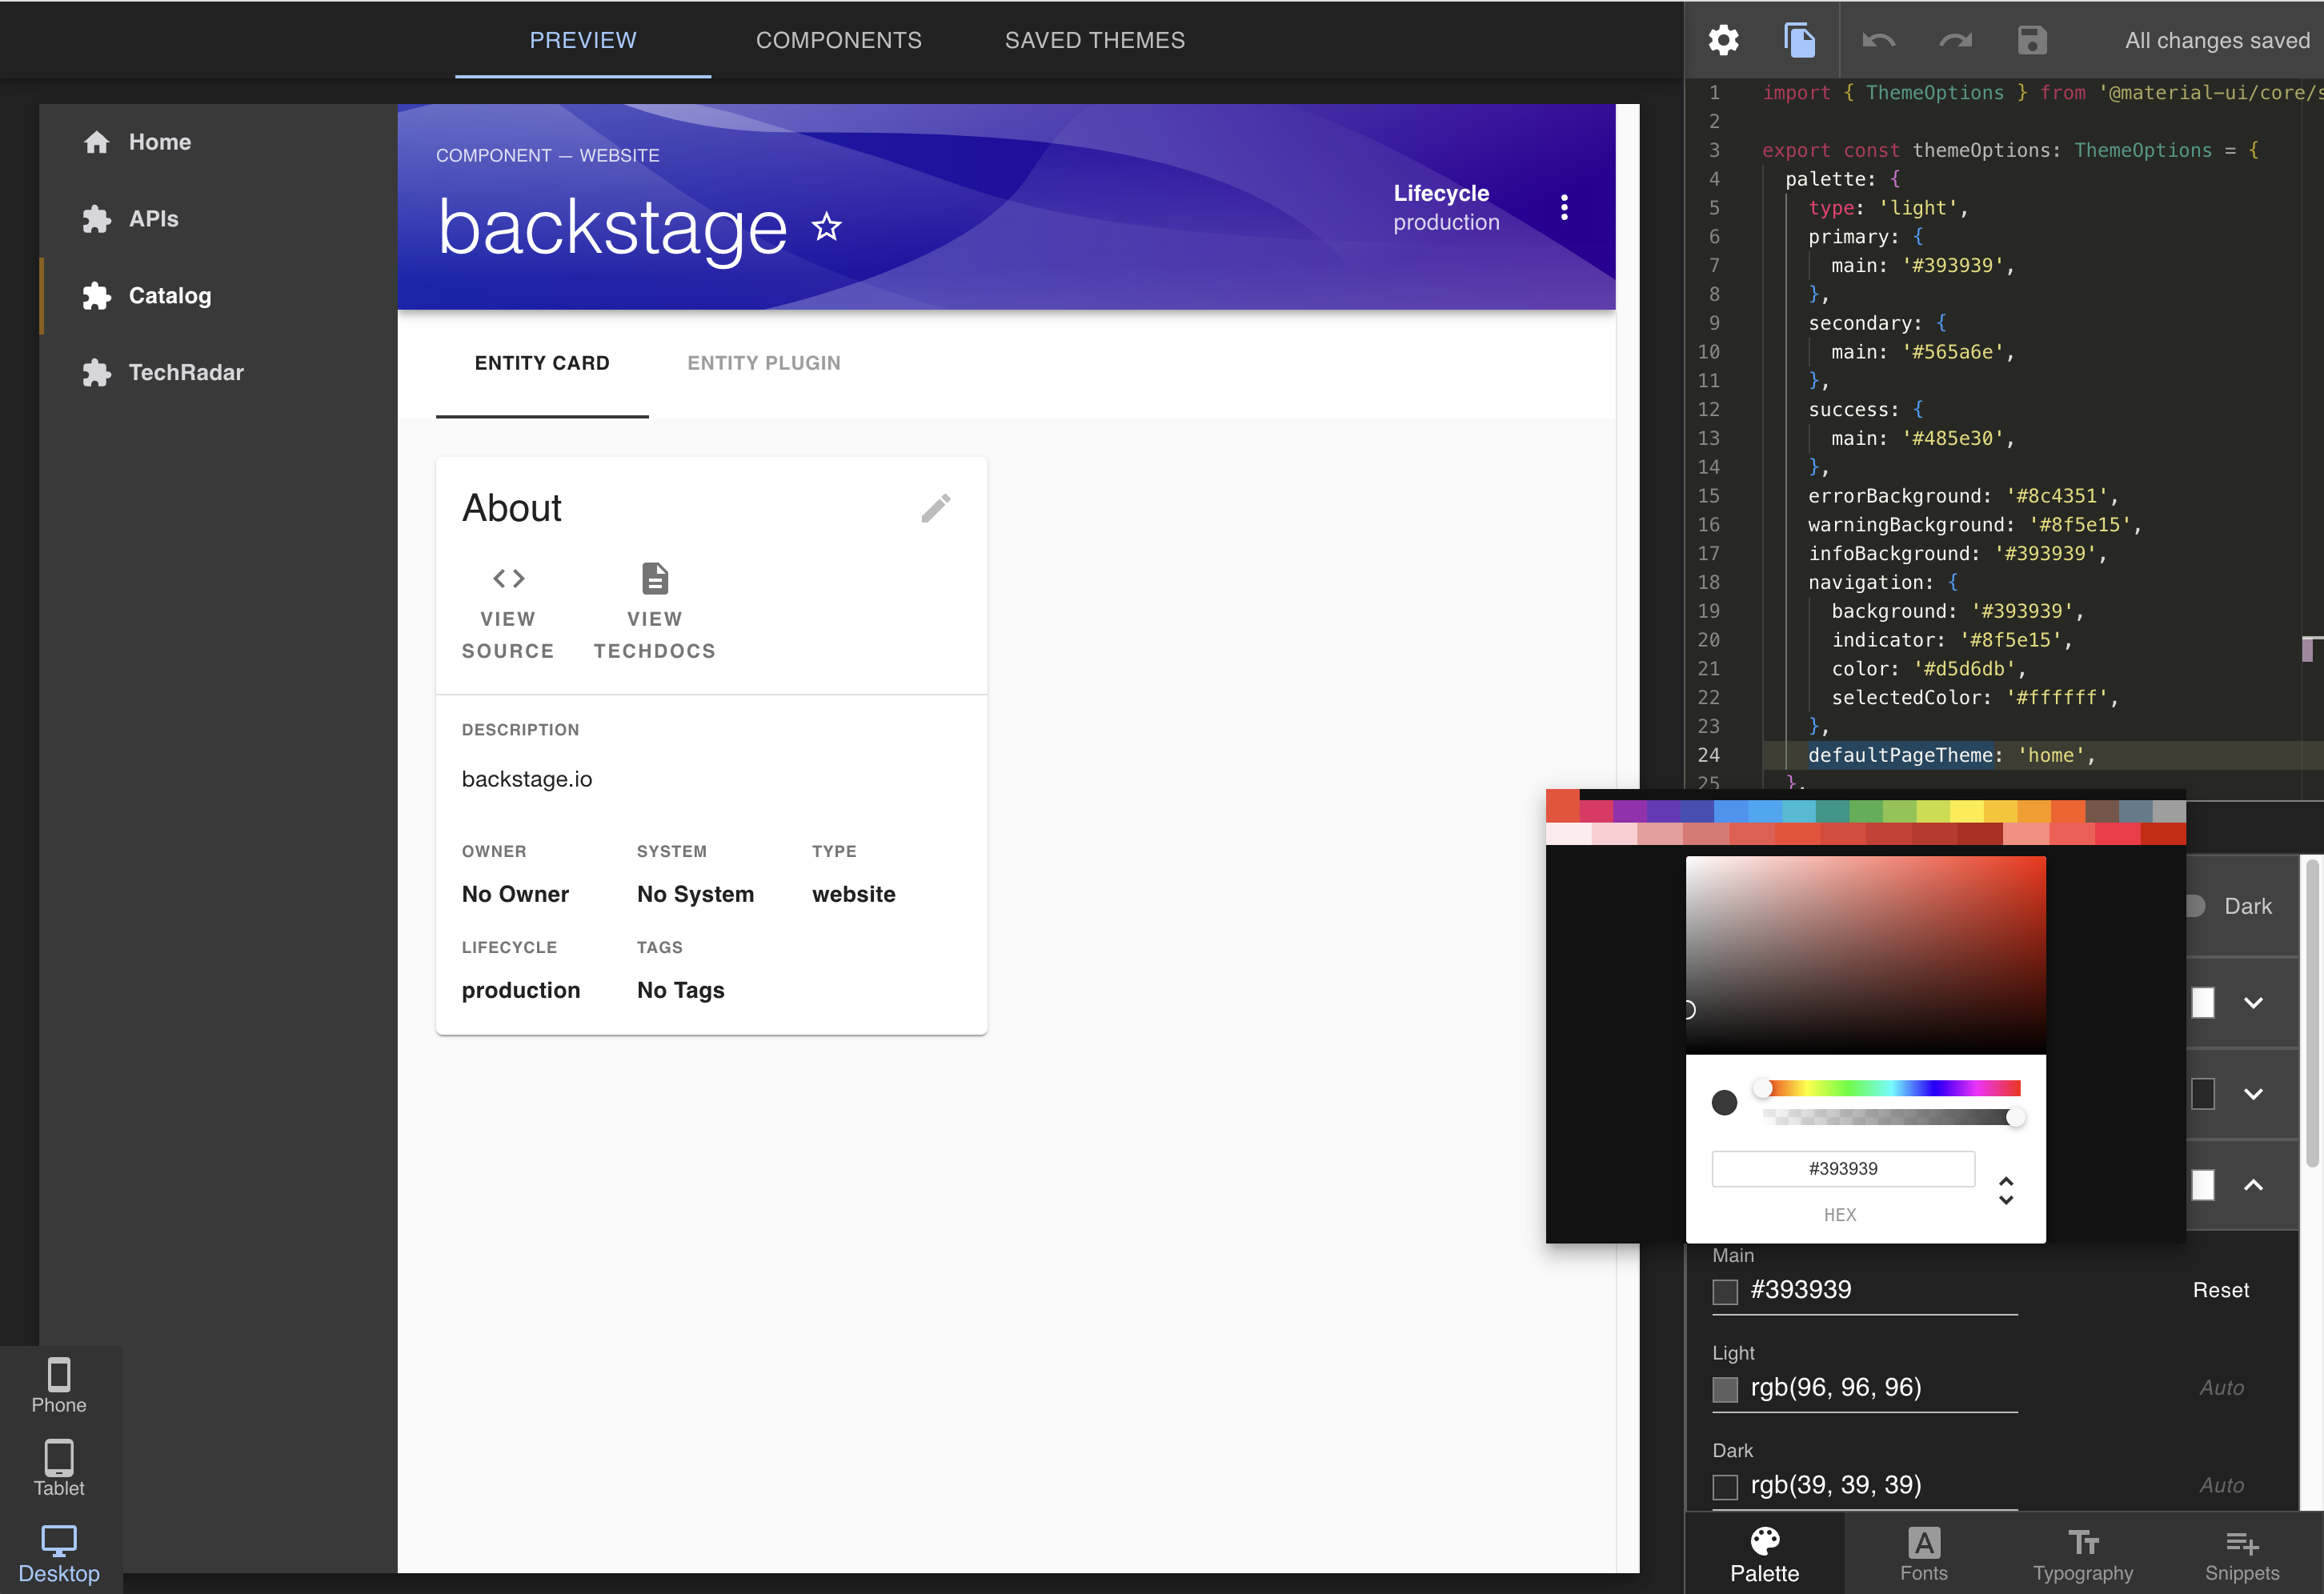Click the HEX input field #393939
Image resolution: width=2324 pixels, height=1594 pixels.
point(1843,1168)
